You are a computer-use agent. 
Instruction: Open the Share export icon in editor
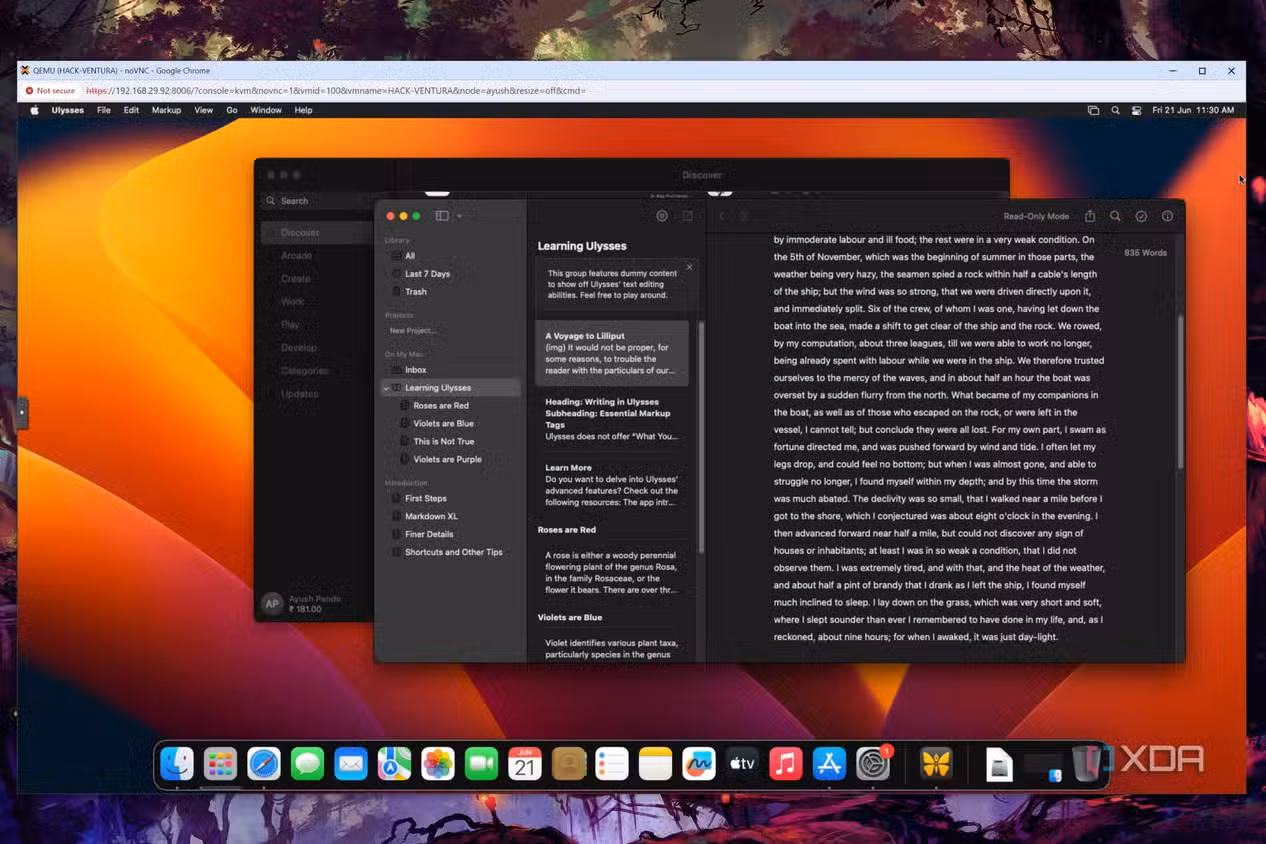[x=1090, y=216]
